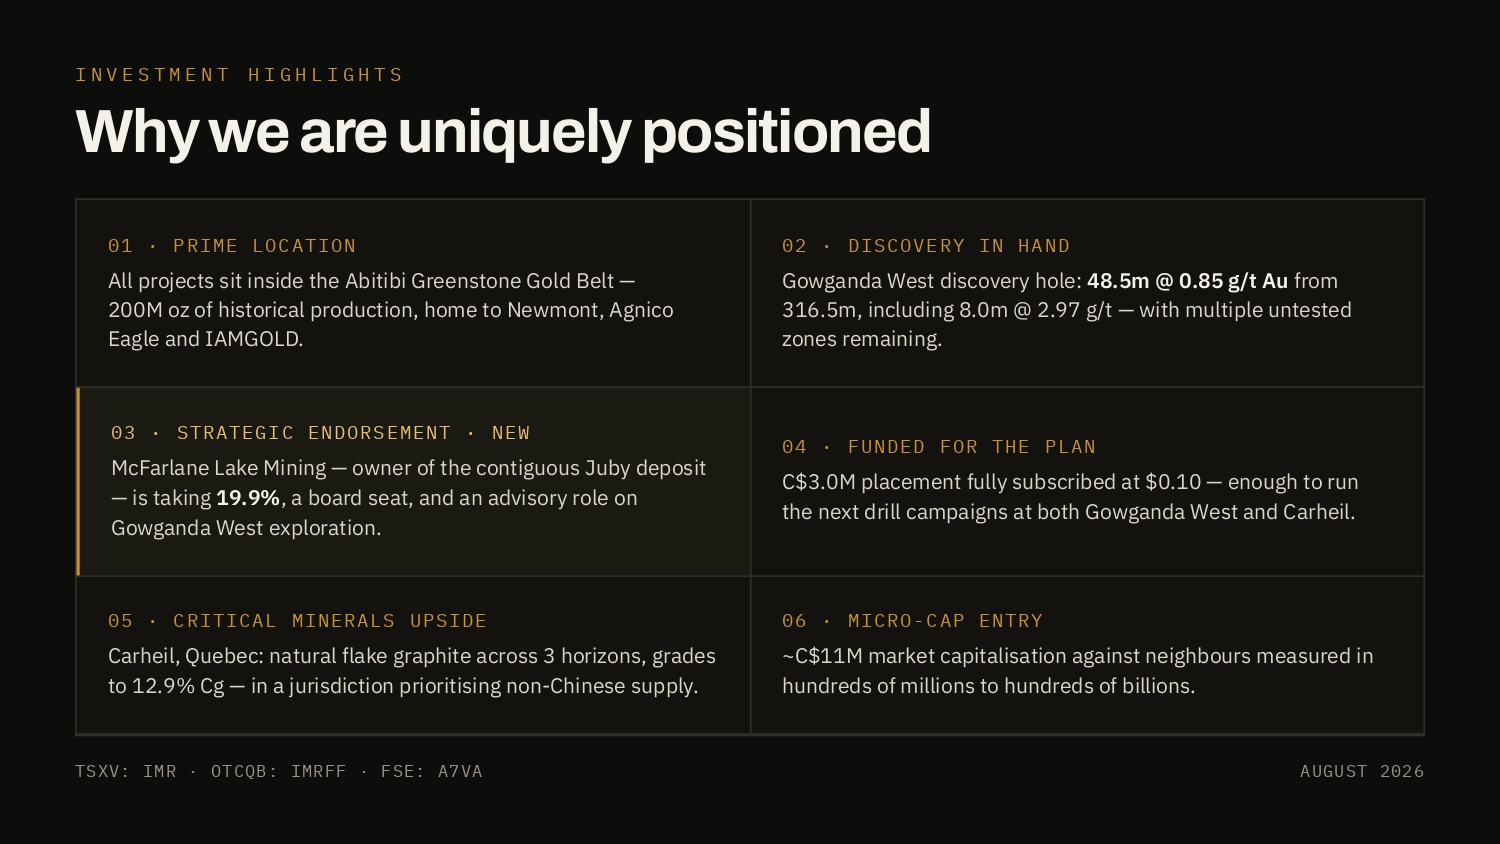Image resolution: width=1500 pixels, height=844 pixels.
Task: Click the '01 · PRIME LOCATION' heading
Action: [232, 246]
